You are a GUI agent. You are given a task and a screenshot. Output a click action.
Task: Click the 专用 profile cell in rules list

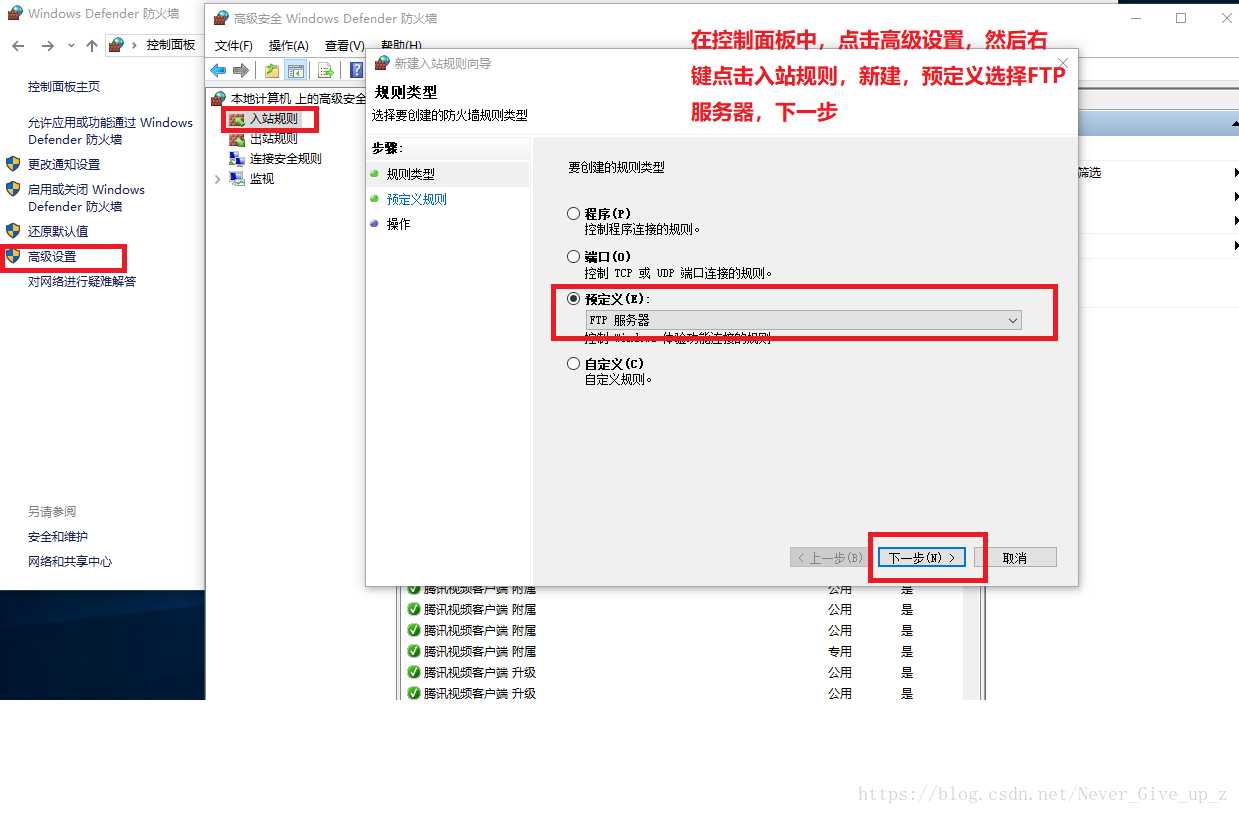pos(839,651)
